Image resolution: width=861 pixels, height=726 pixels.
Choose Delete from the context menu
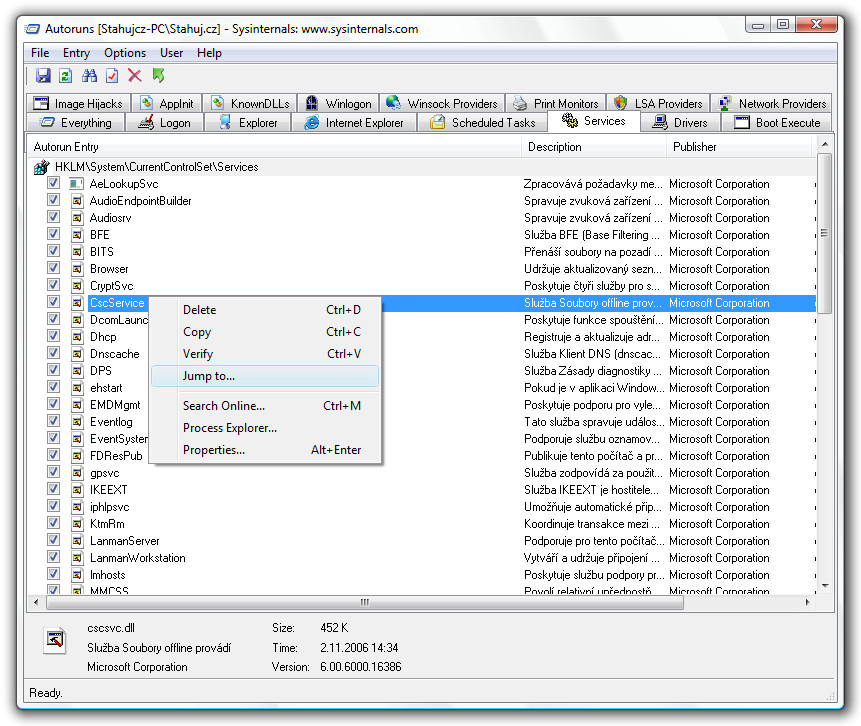[265, 310]
